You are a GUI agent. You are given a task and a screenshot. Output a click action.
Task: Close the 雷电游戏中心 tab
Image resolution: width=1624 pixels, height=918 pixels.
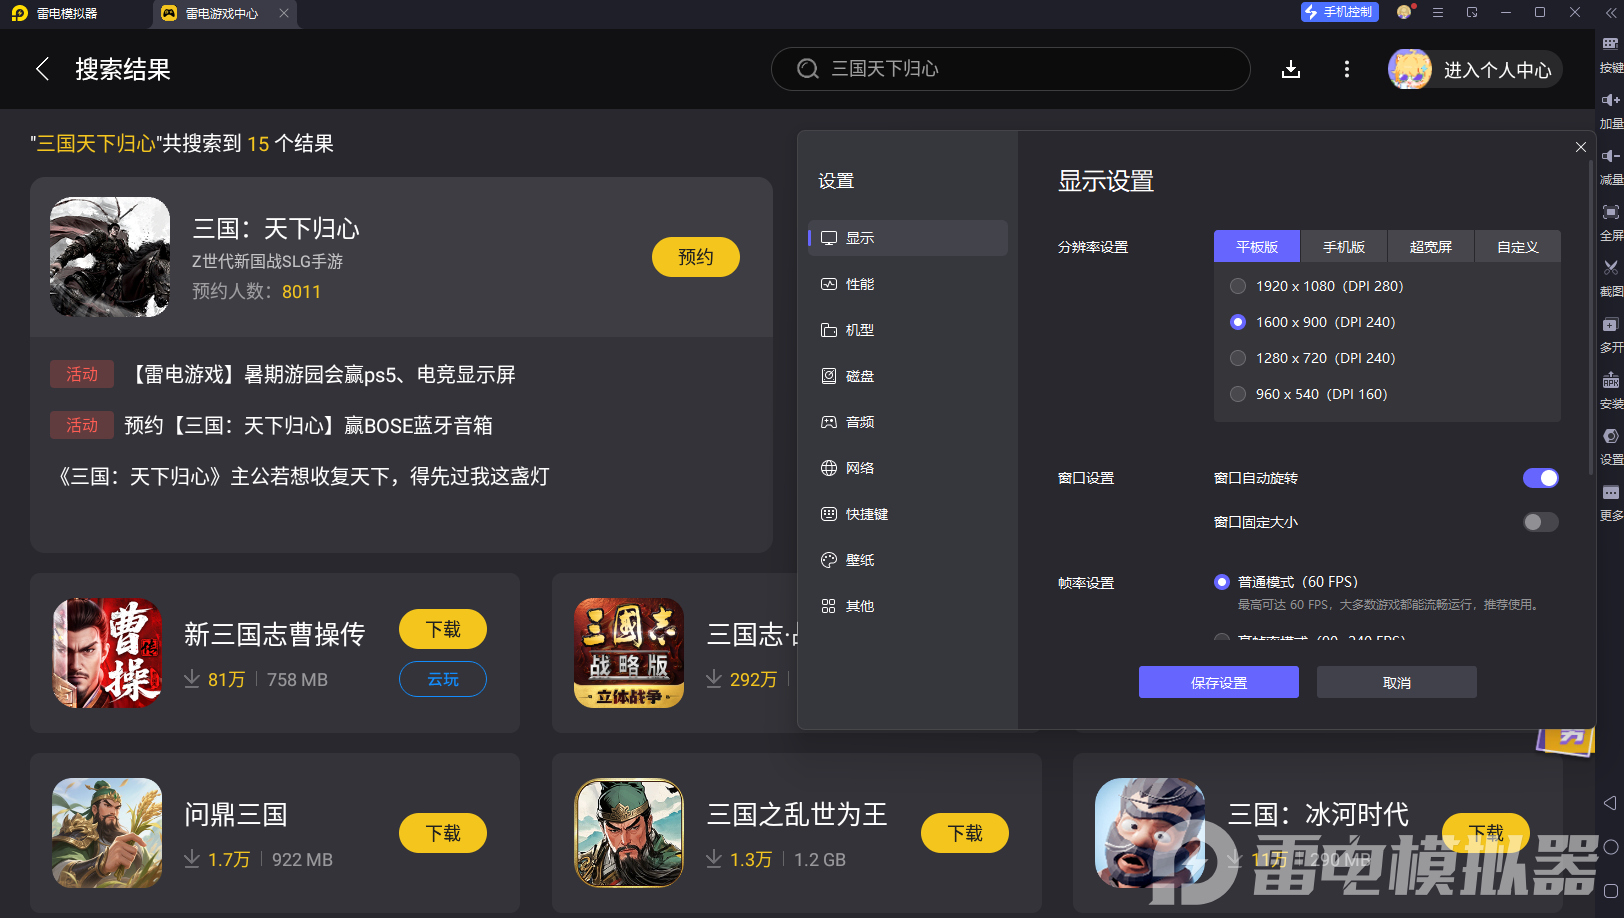(284, 13)
